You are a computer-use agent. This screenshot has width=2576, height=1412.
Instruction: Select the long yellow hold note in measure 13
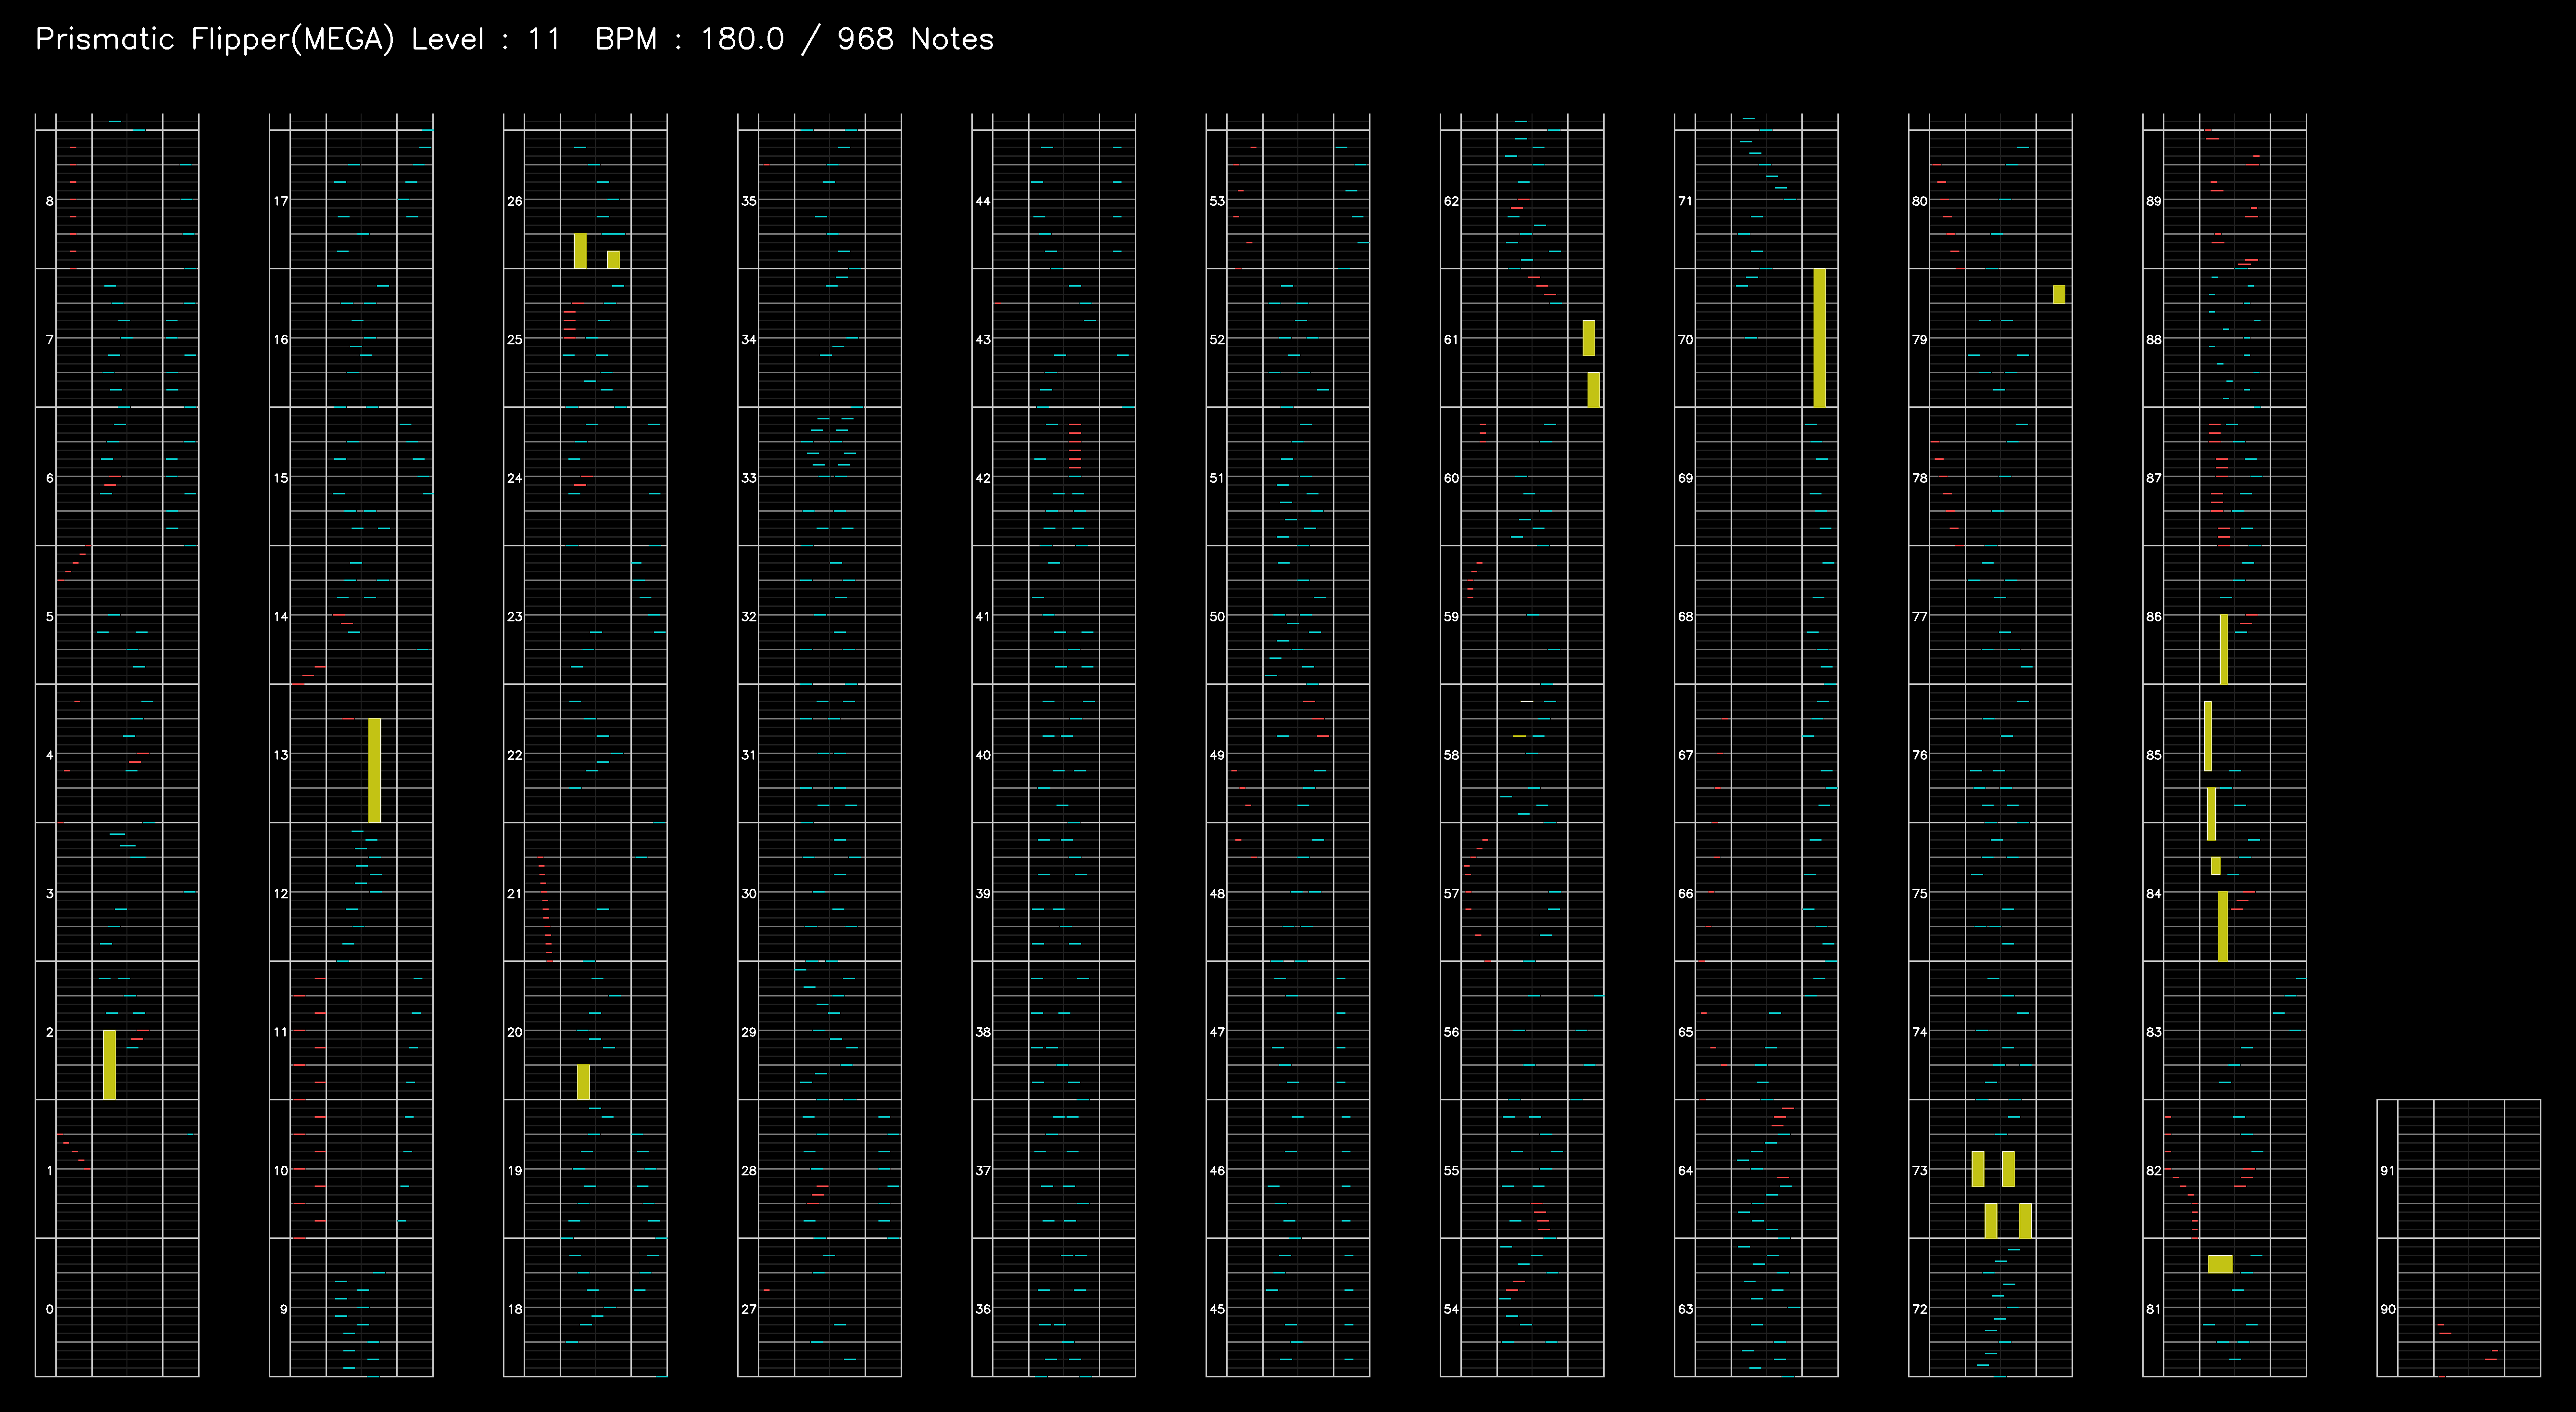pos(375,770)
